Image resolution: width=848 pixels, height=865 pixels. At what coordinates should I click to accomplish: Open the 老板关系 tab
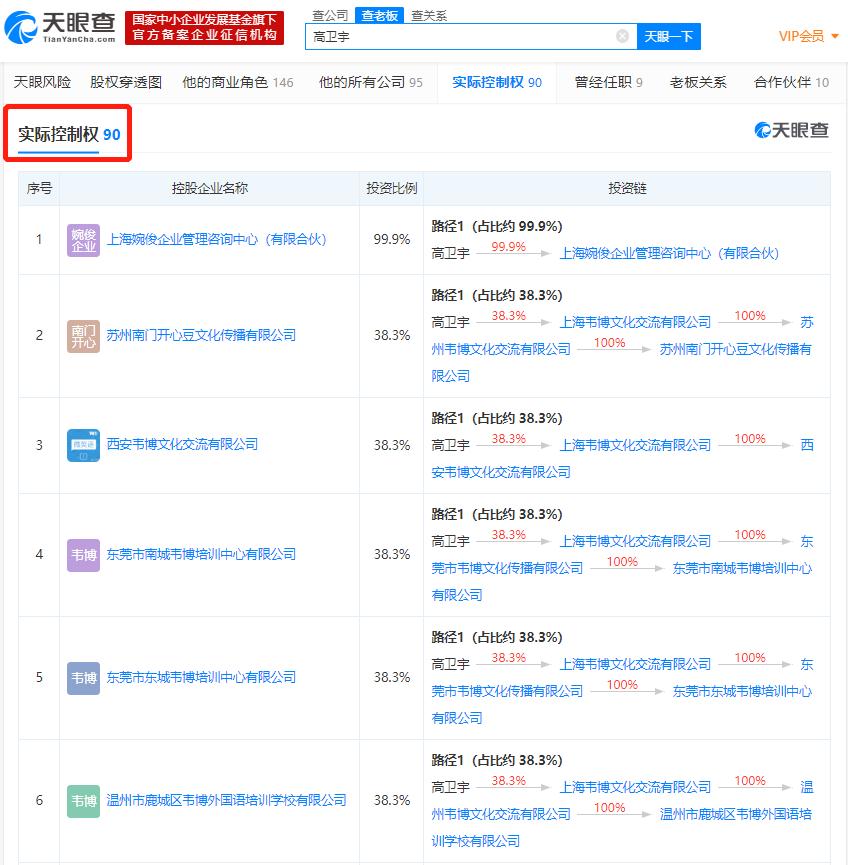[x=697, y=82]
